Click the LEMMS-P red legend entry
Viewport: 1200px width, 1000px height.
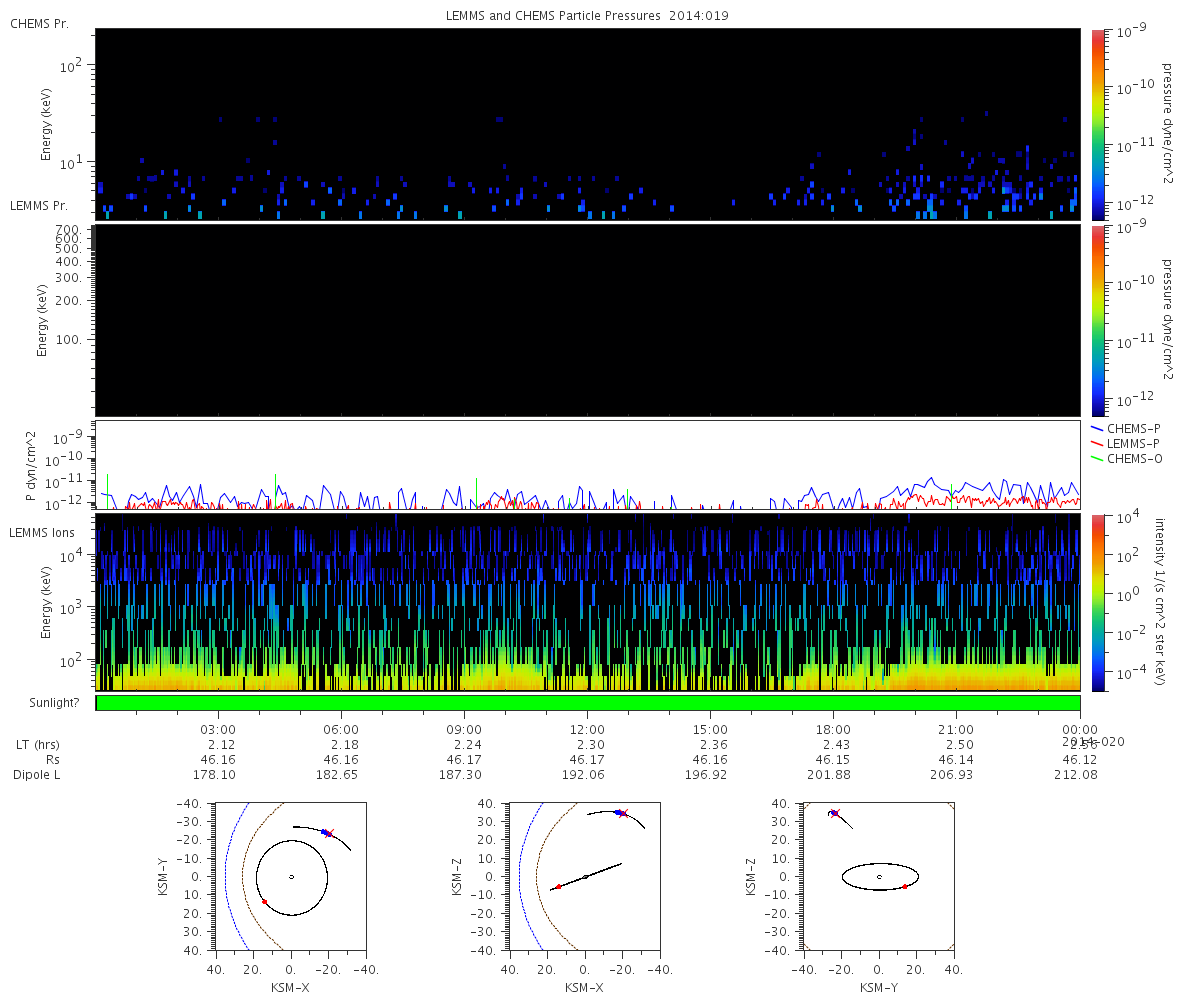[x=1134, y=443]
